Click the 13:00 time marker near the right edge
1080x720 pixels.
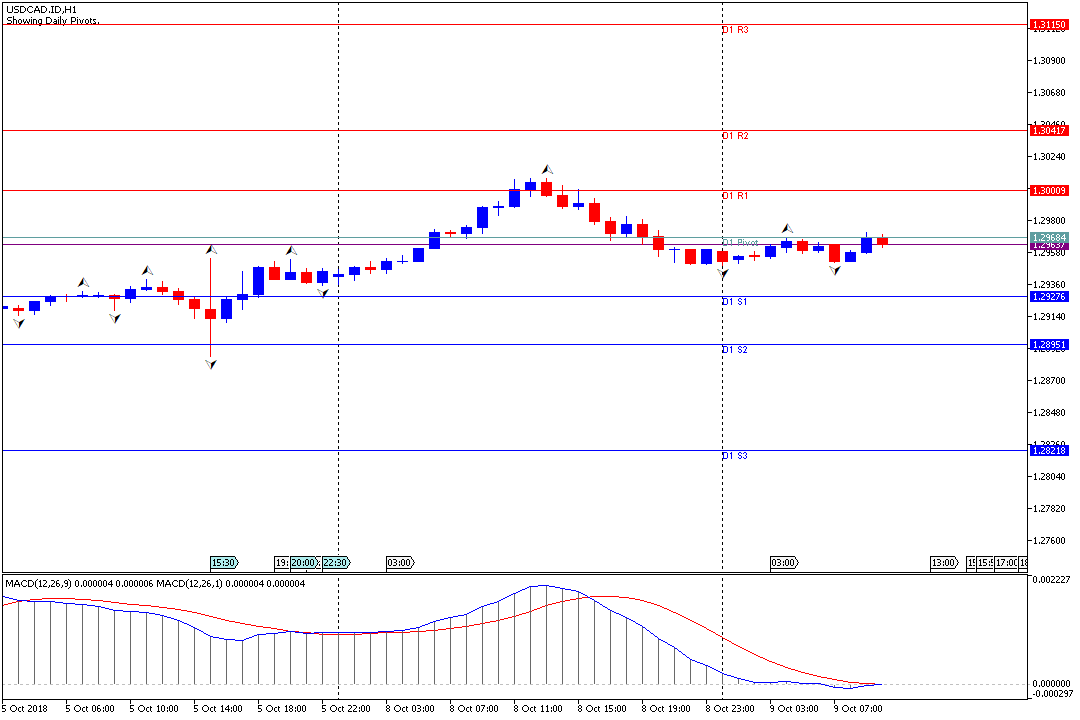point(944,563)
